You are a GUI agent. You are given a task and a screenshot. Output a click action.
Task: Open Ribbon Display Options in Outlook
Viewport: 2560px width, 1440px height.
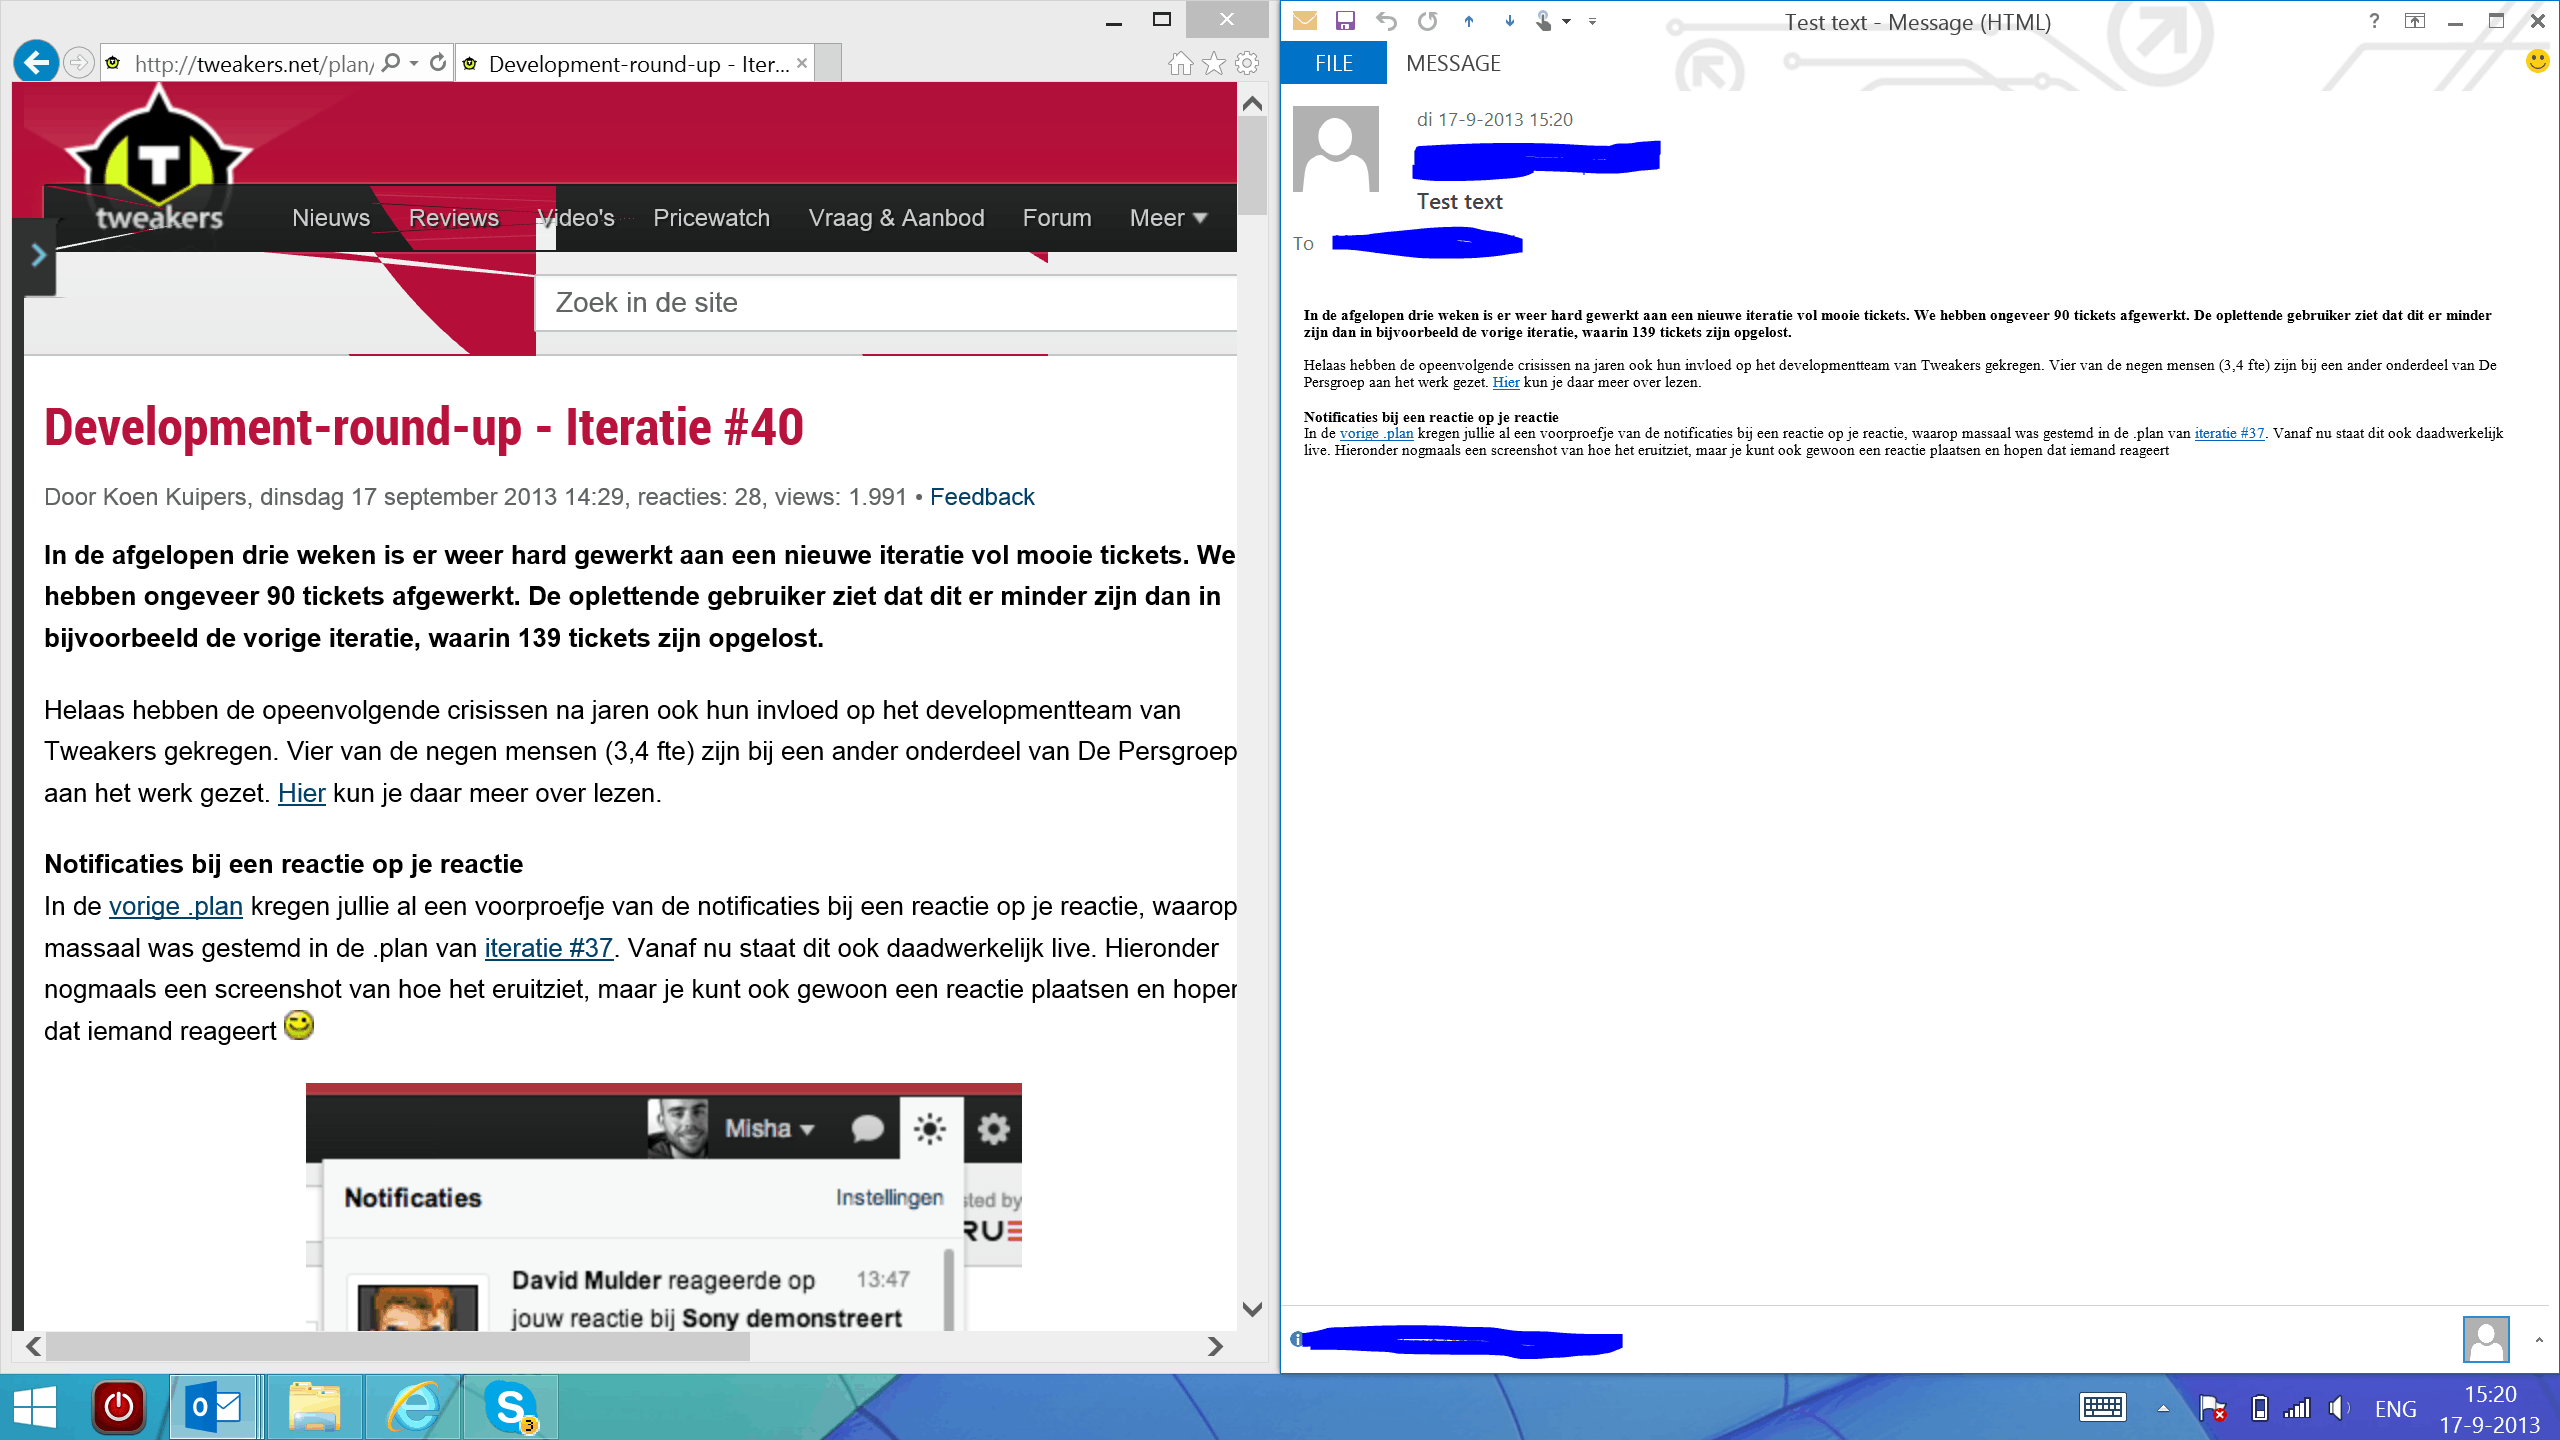tap(2415, 21)
